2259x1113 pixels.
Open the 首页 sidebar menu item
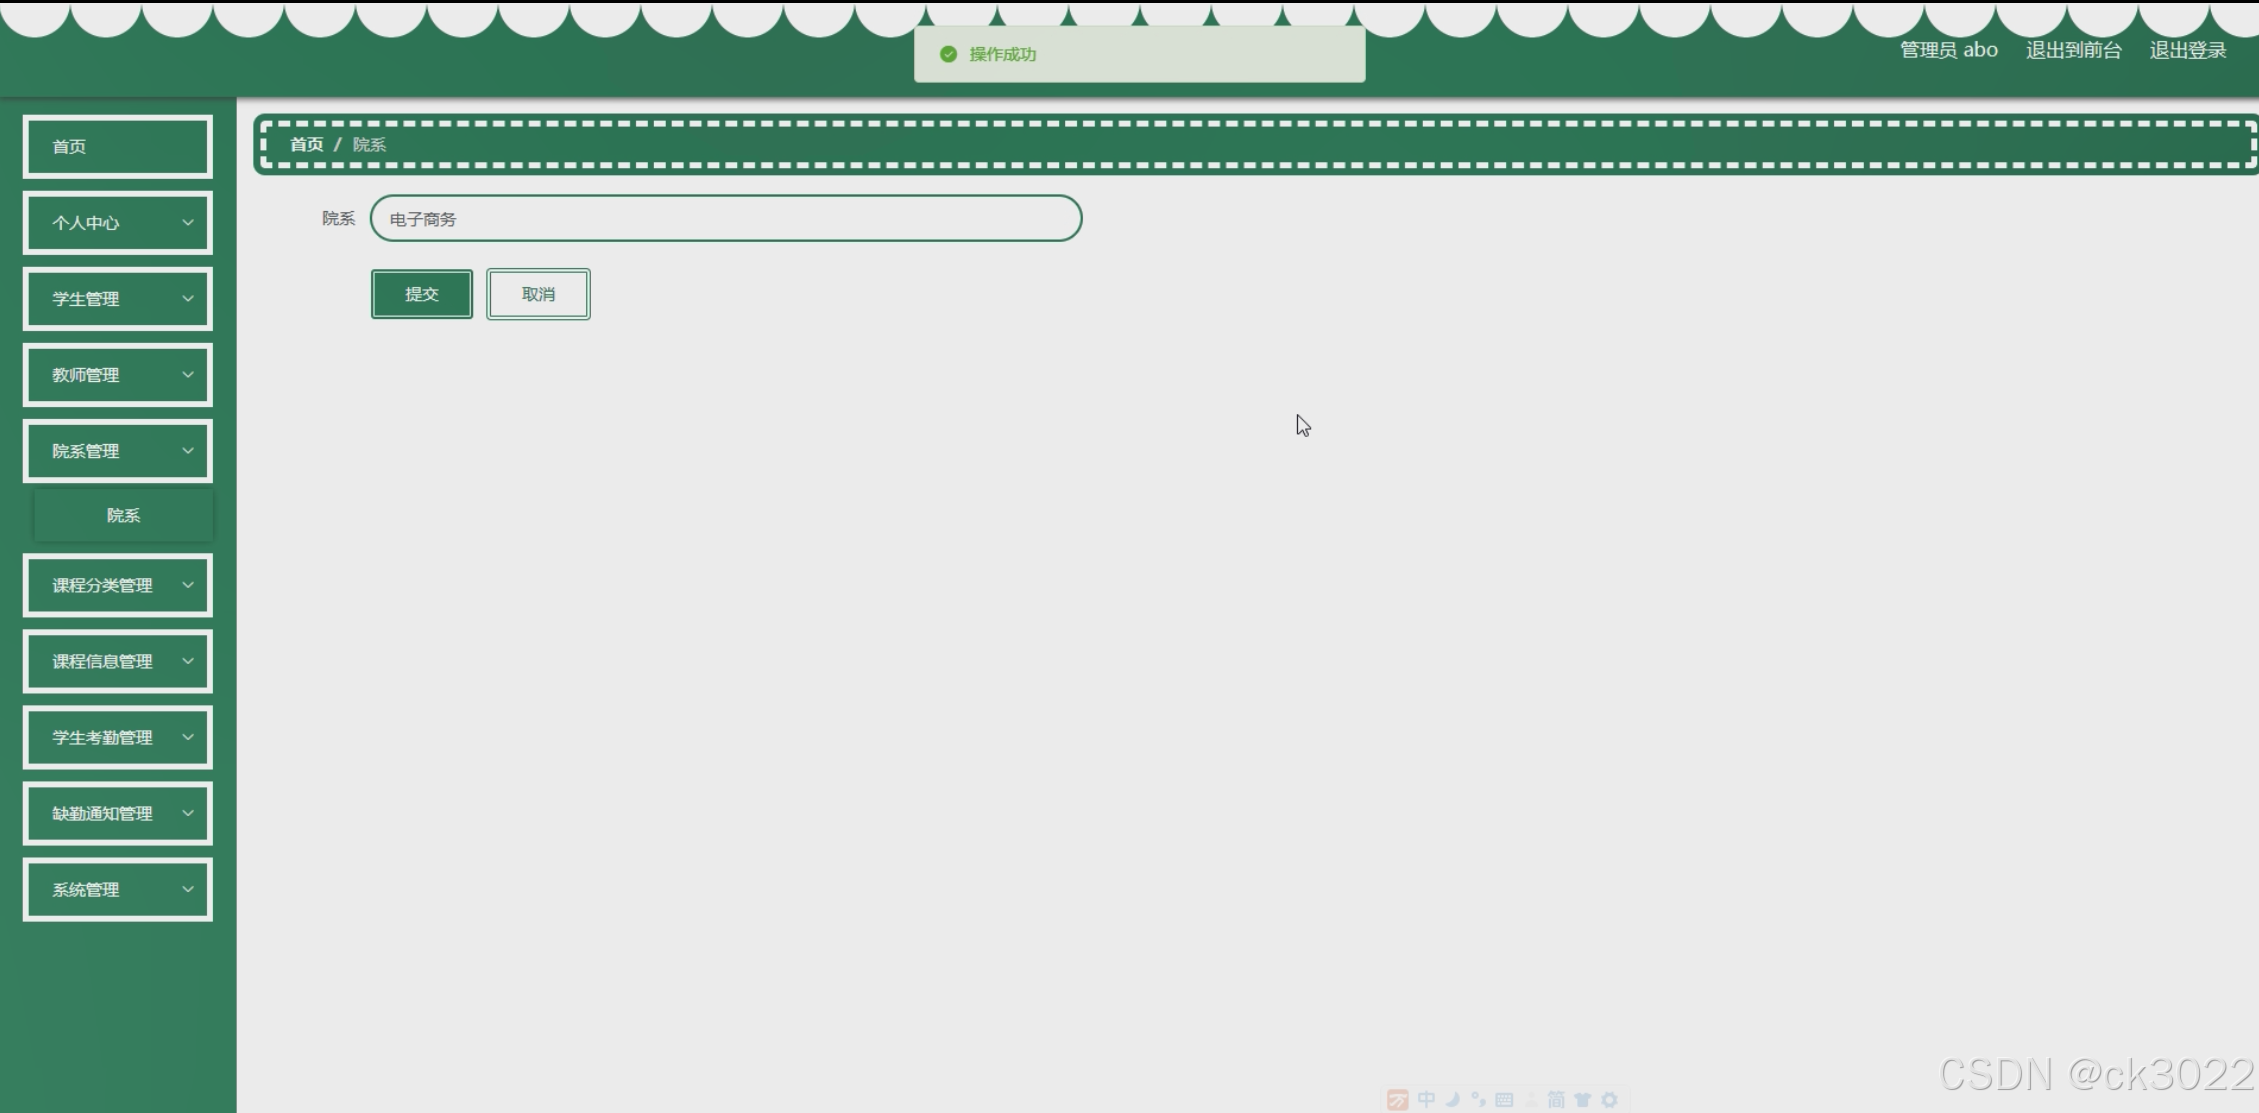click(117, 147)
